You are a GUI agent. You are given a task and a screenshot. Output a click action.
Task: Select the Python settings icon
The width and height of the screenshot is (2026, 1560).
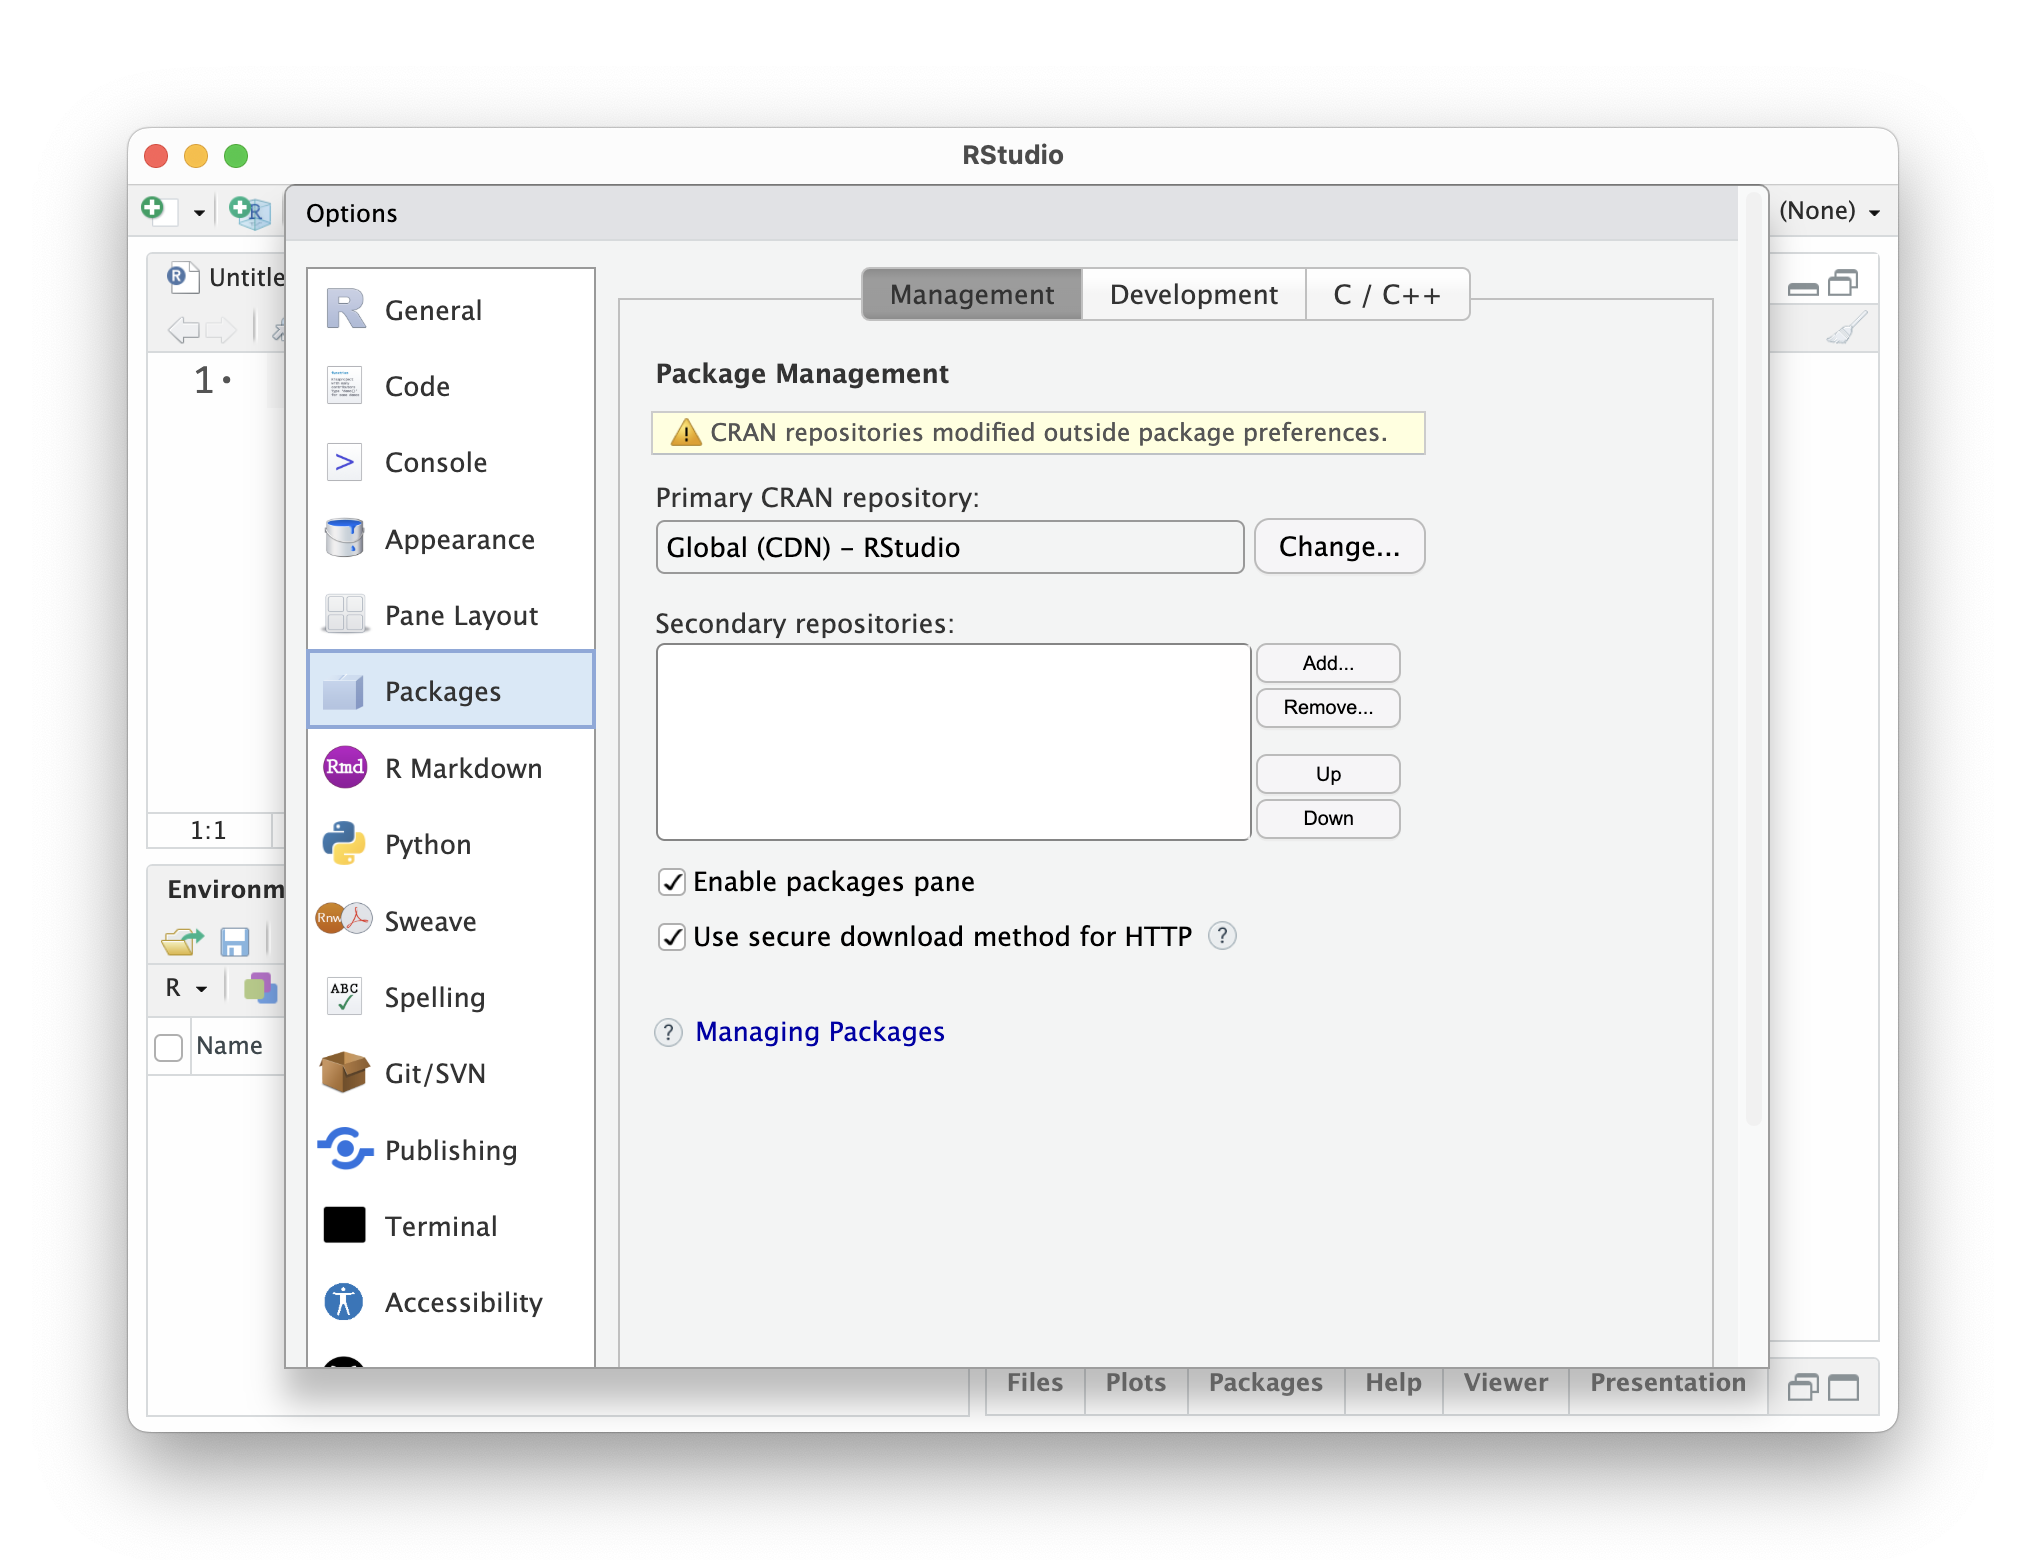(x=345, y=844)
